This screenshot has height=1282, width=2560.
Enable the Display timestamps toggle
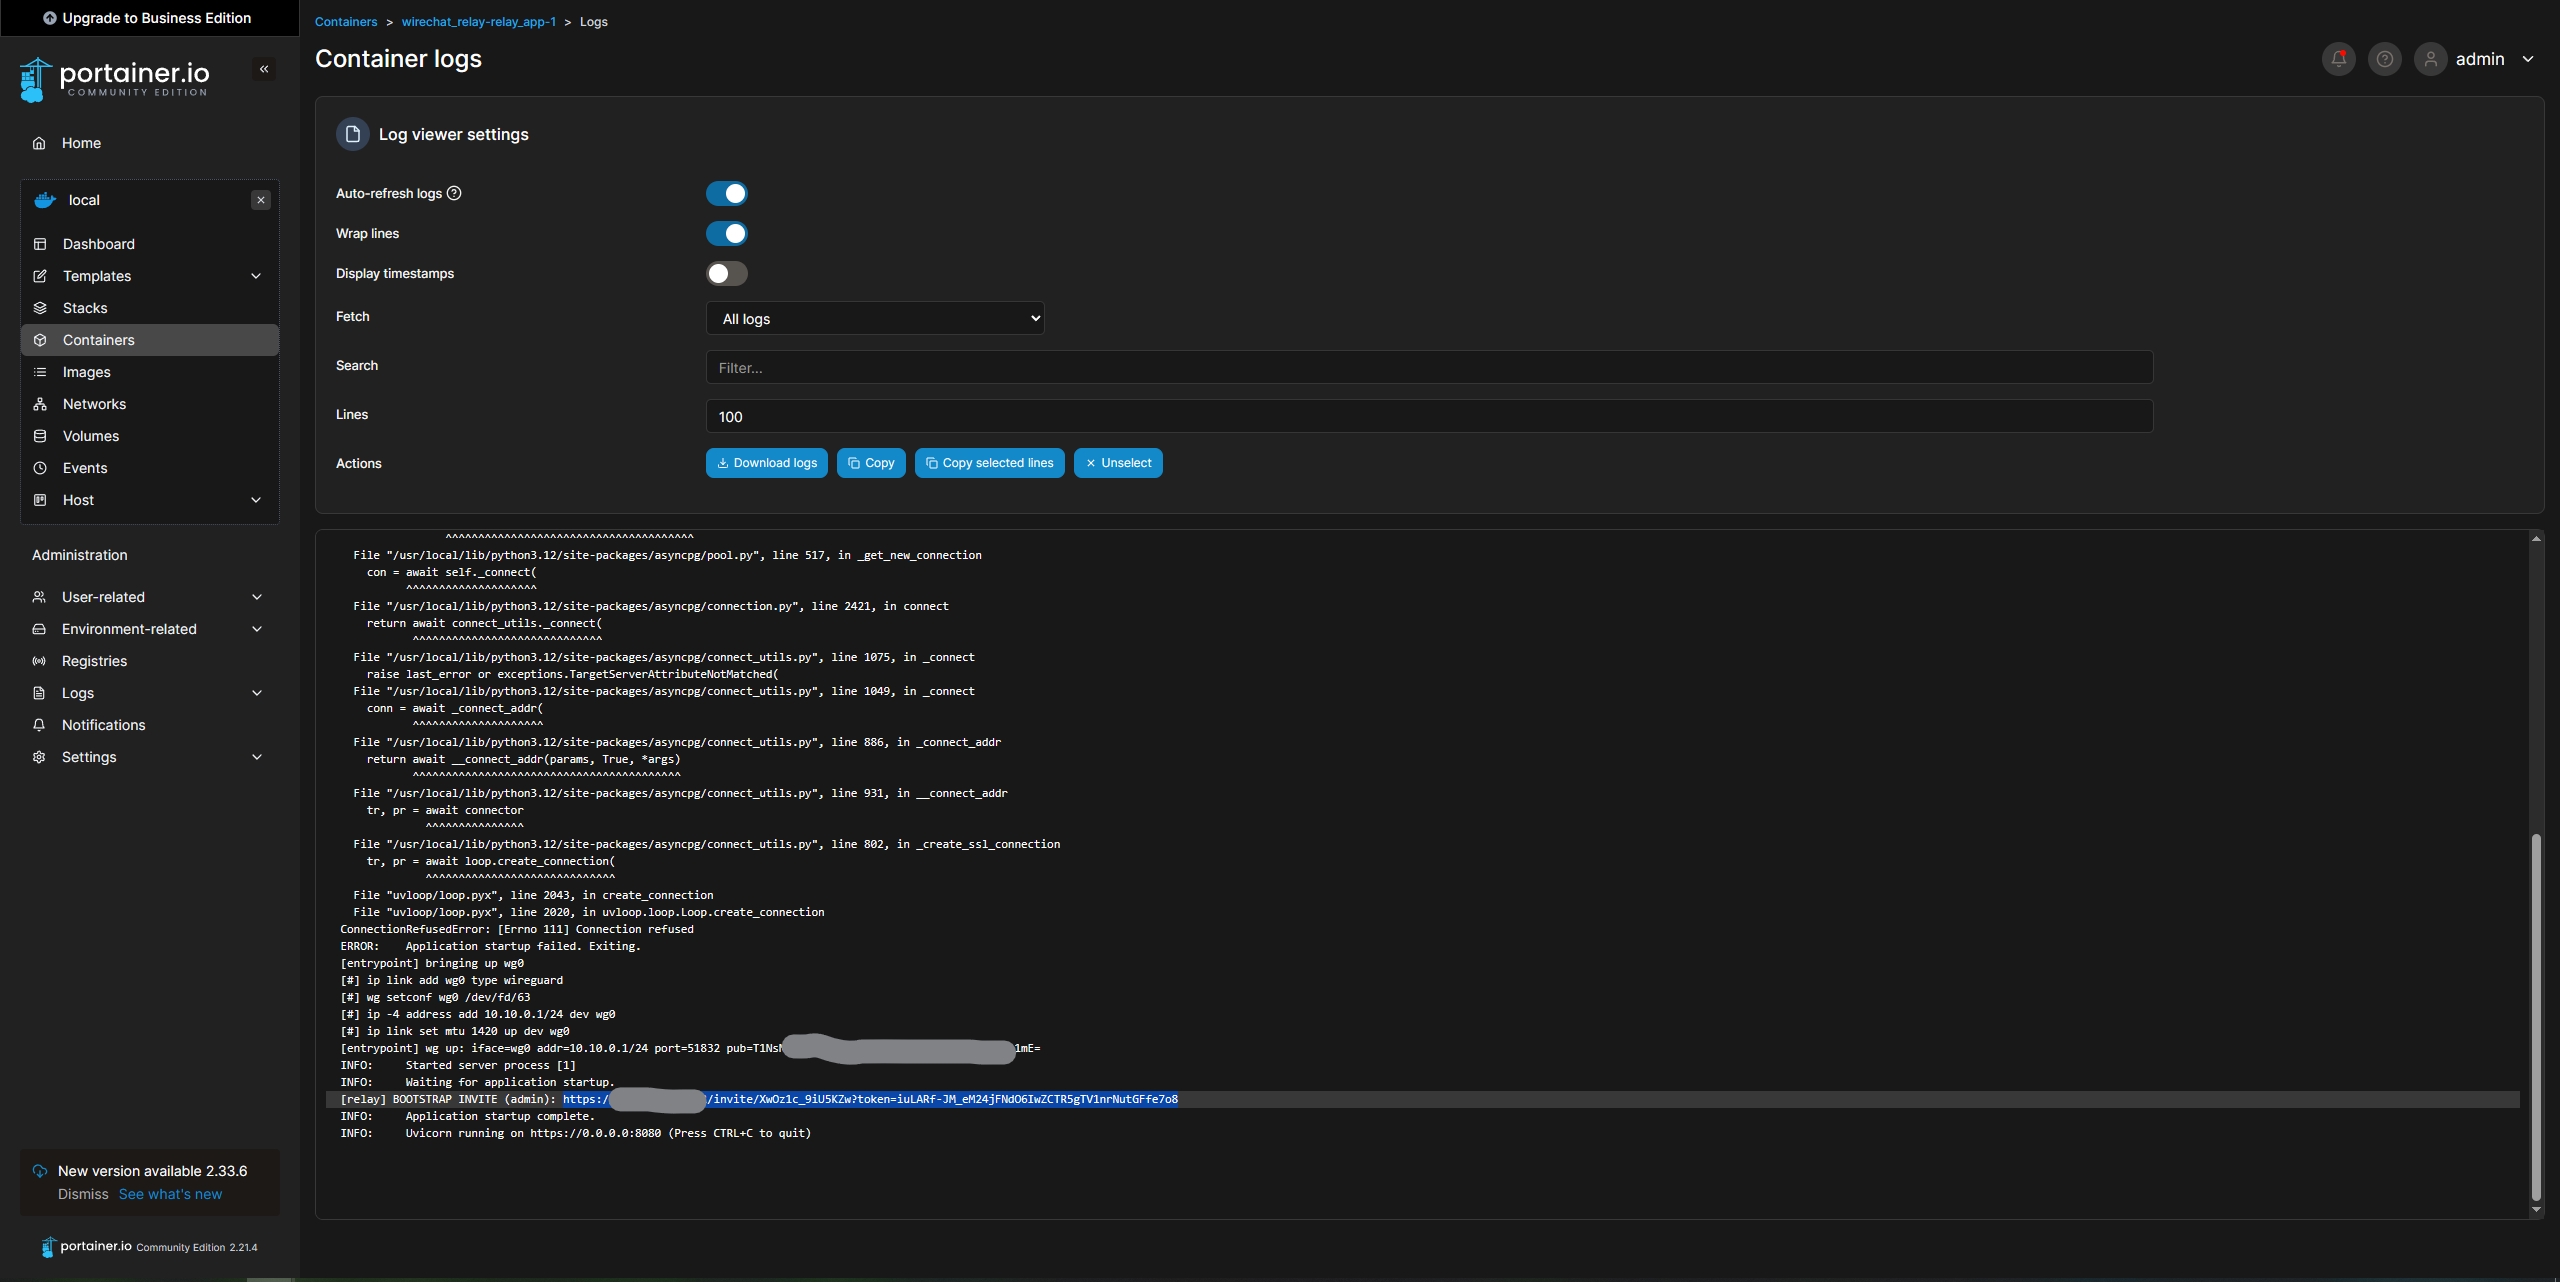pos(727,273)
